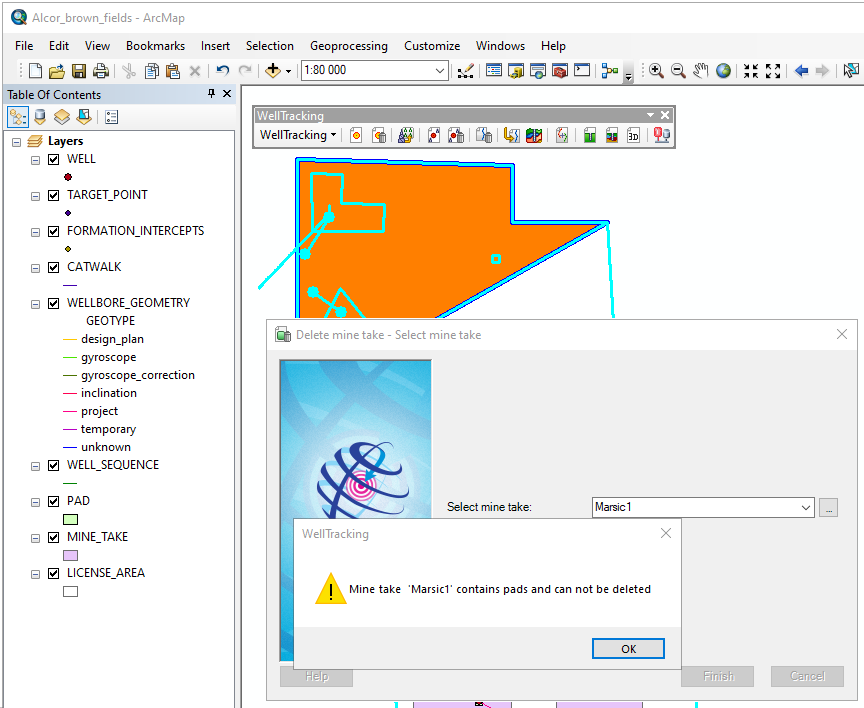Open a map document with folder icon
864x708 pixels.
(57, 71)
